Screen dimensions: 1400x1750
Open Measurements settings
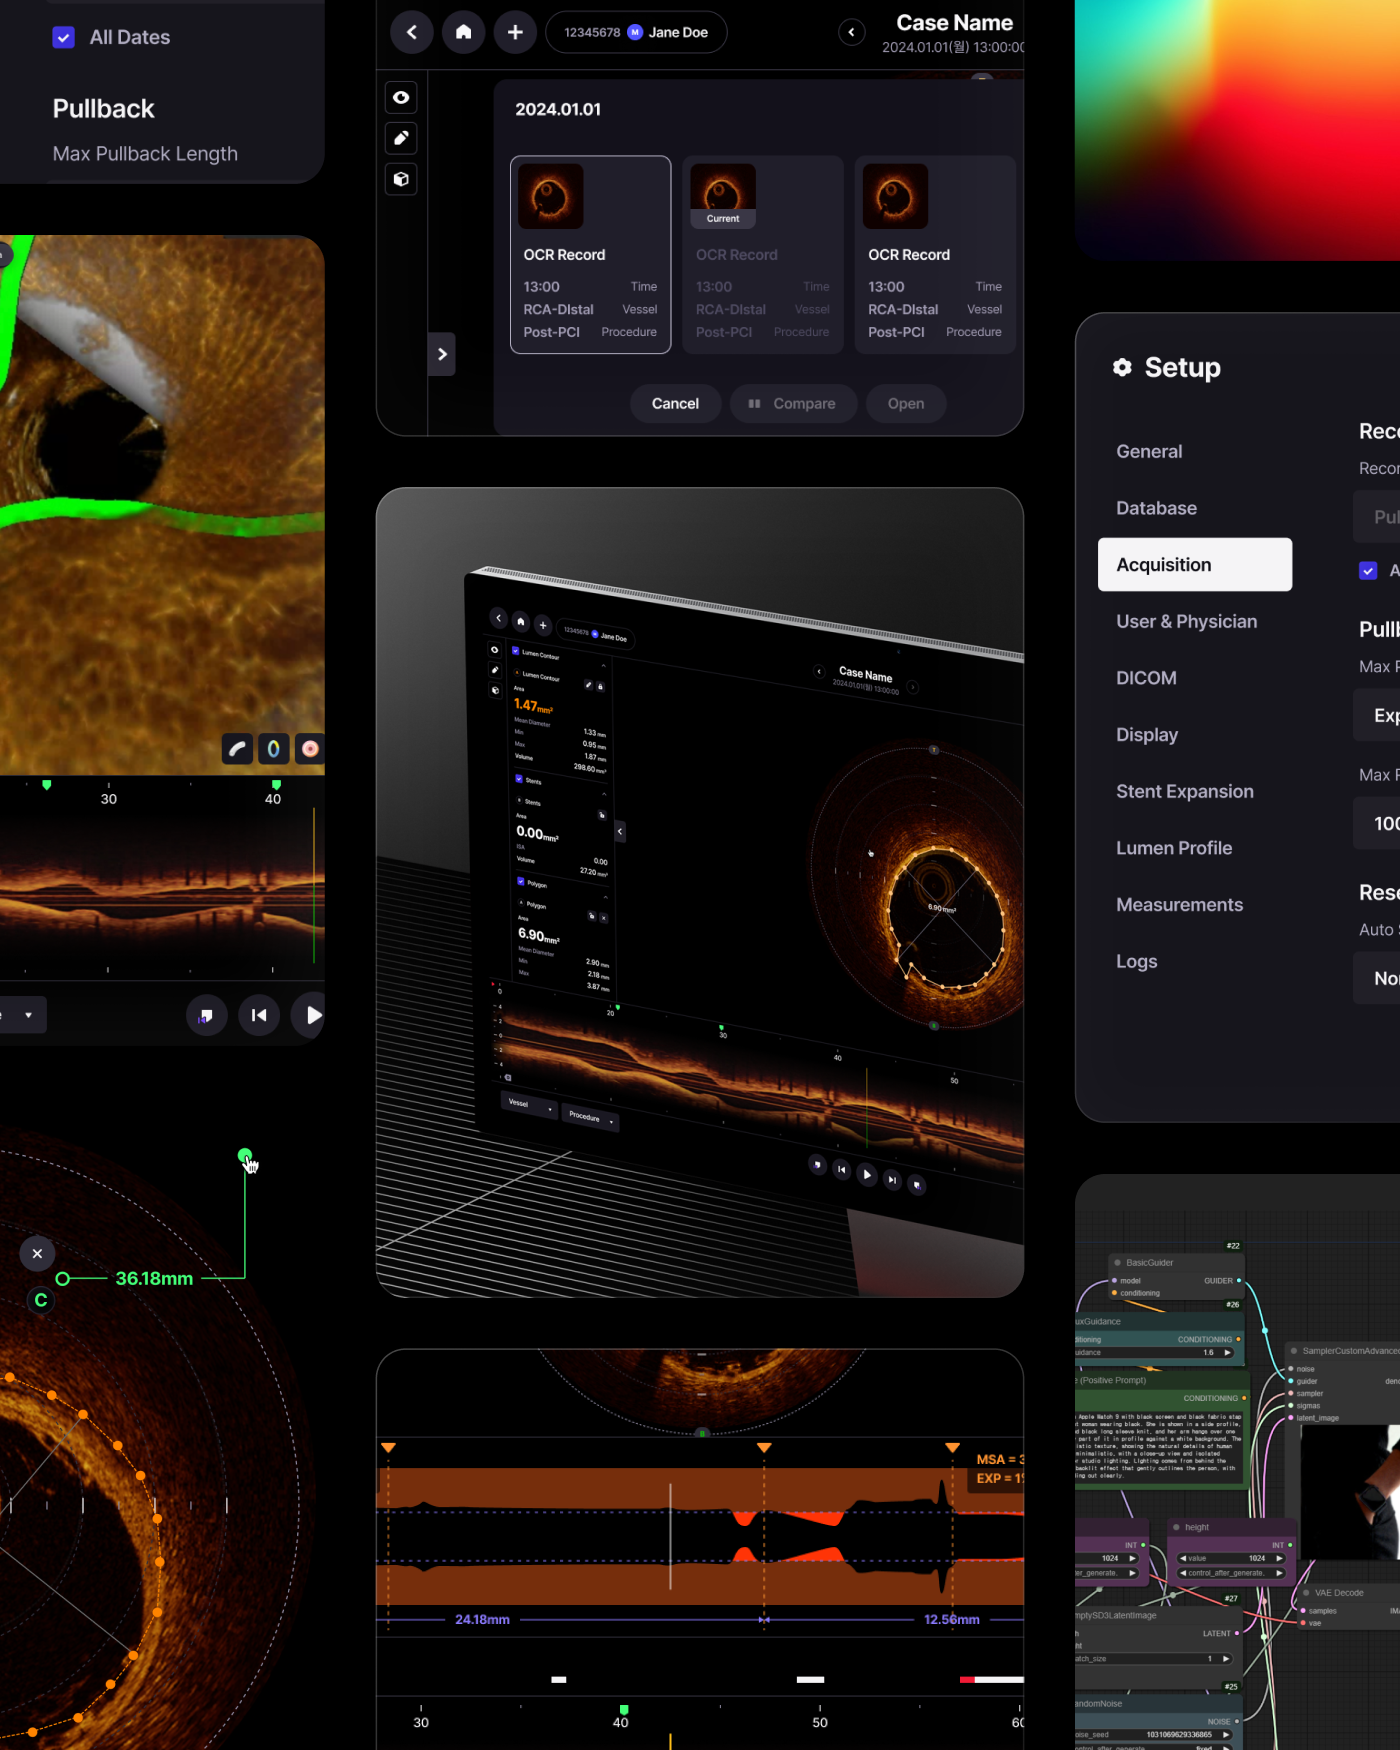pos(1180,905)
